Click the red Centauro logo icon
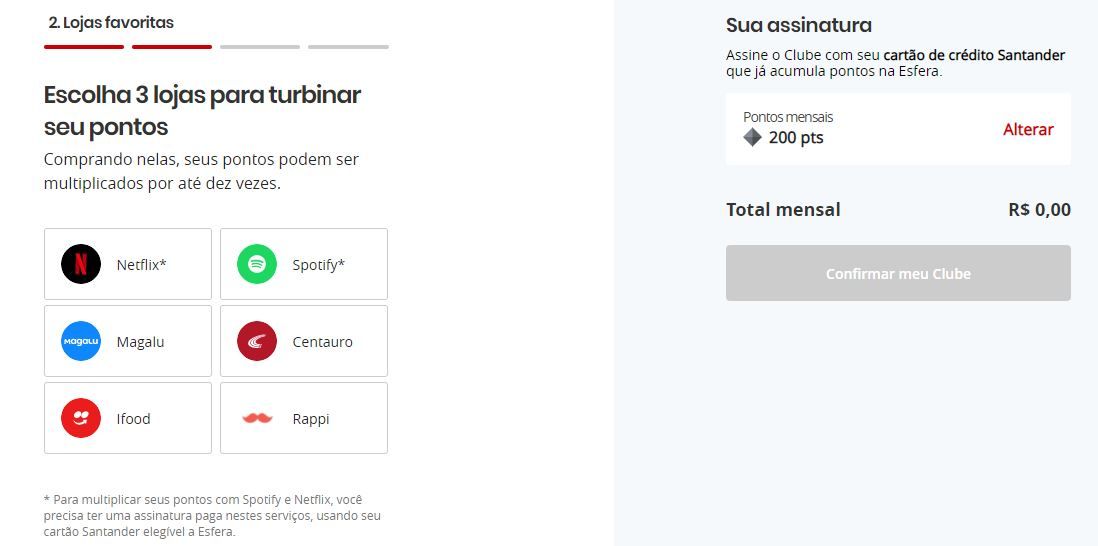The width and height of the screenshot is (1098, 546). click(x=257, y=341)
